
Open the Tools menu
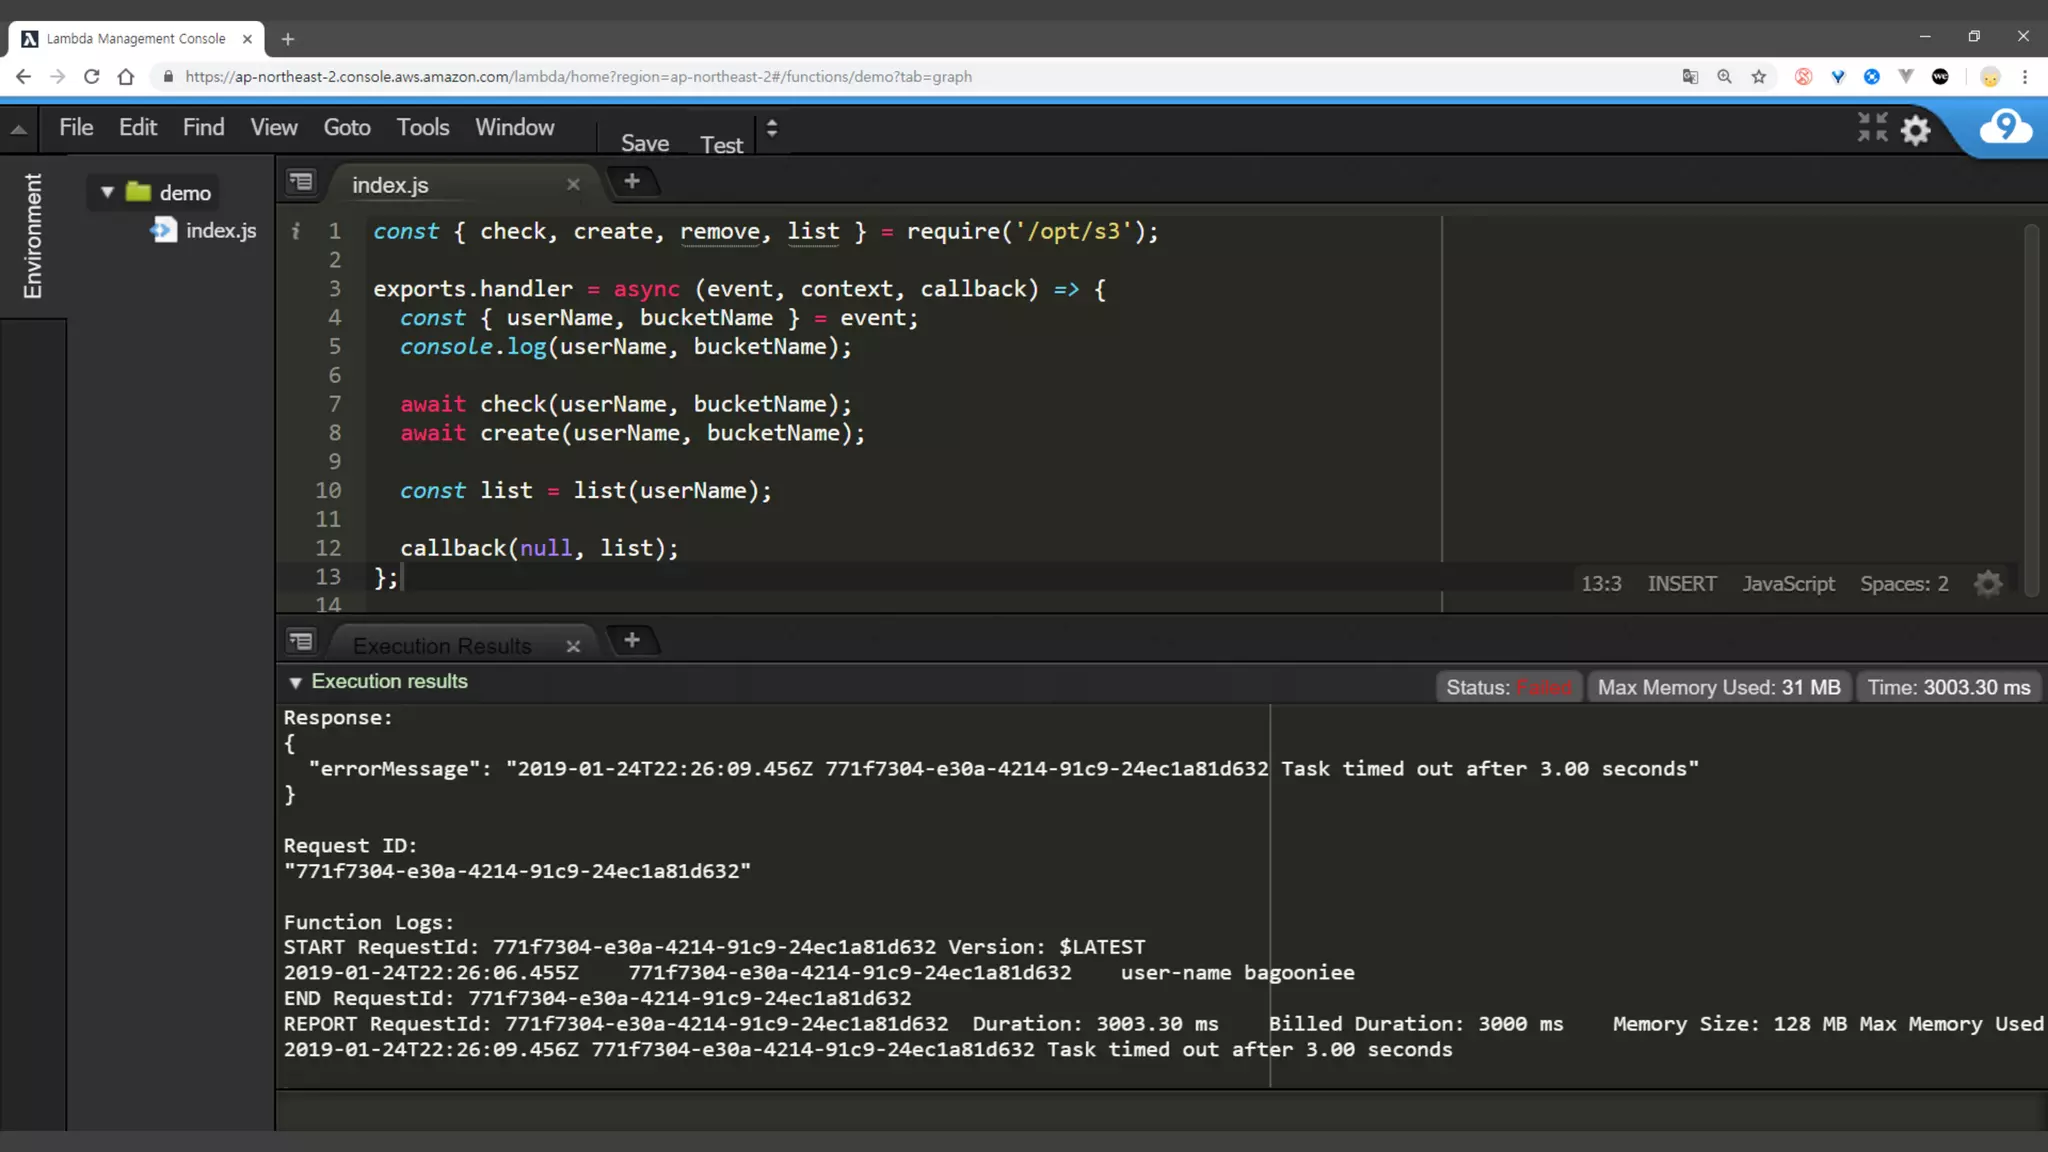(422, 128)
